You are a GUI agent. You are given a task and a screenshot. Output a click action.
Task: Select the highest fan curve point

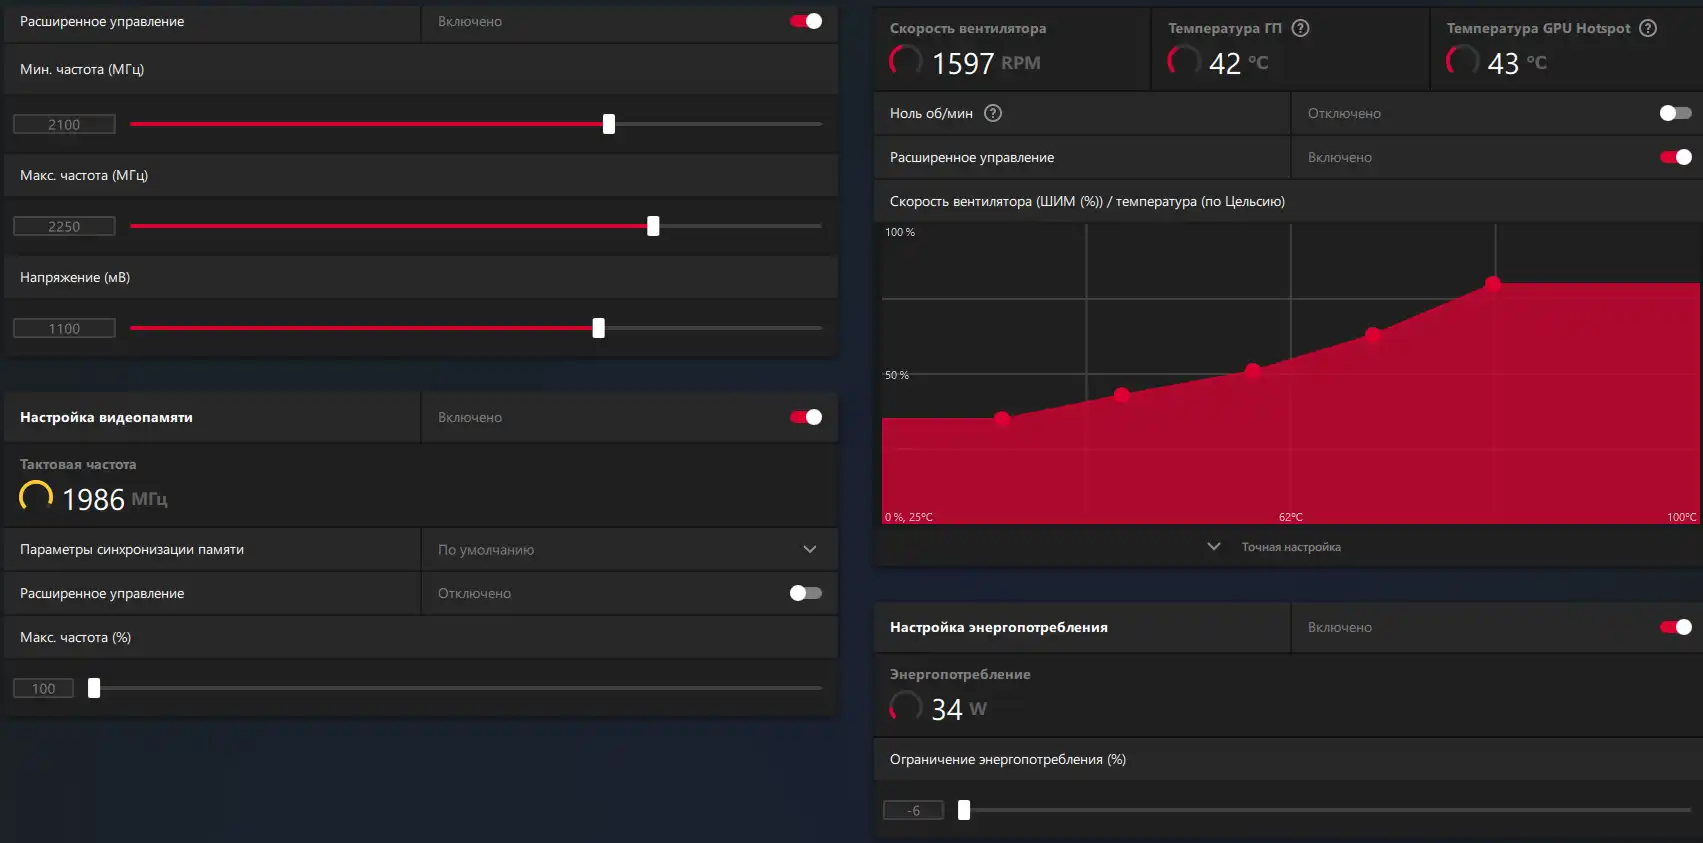click(x=1493, y=284)
